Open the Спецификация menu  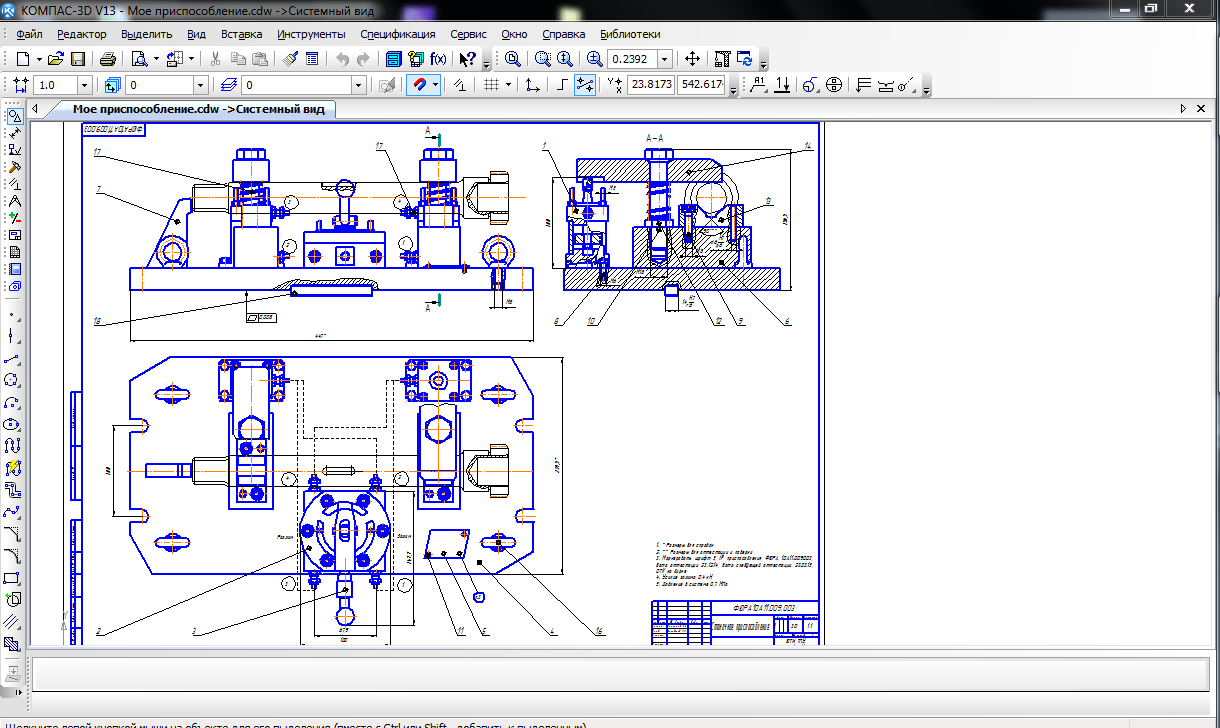pyautogui.click(x=397, y=34)
